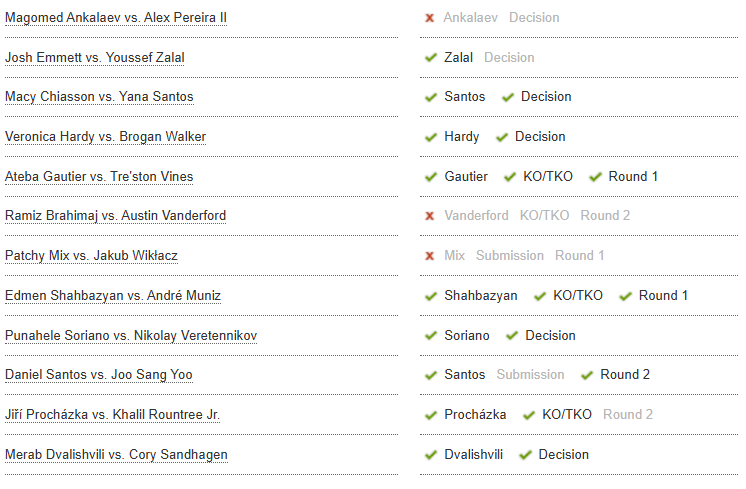Open Daniel Santos vs. Joo Sang Yoo link
This screenshot has height=489, width=746.
tap(98, 375)
